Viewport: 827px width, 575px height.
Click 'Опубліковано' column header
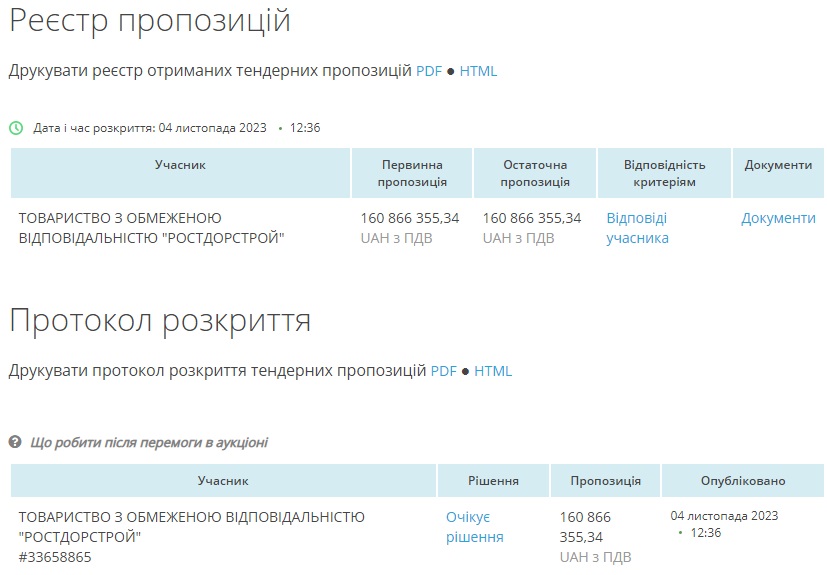coord(743,481)
